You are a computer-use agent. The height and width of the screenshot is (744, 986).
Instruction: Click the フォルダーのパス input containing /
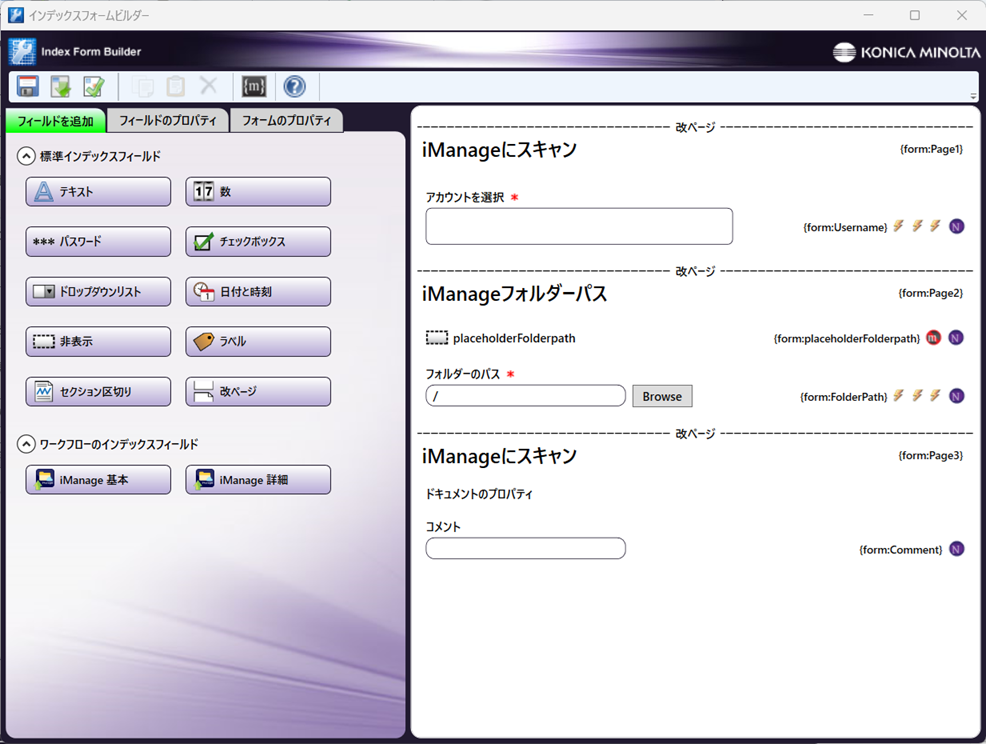click(525, 396)
